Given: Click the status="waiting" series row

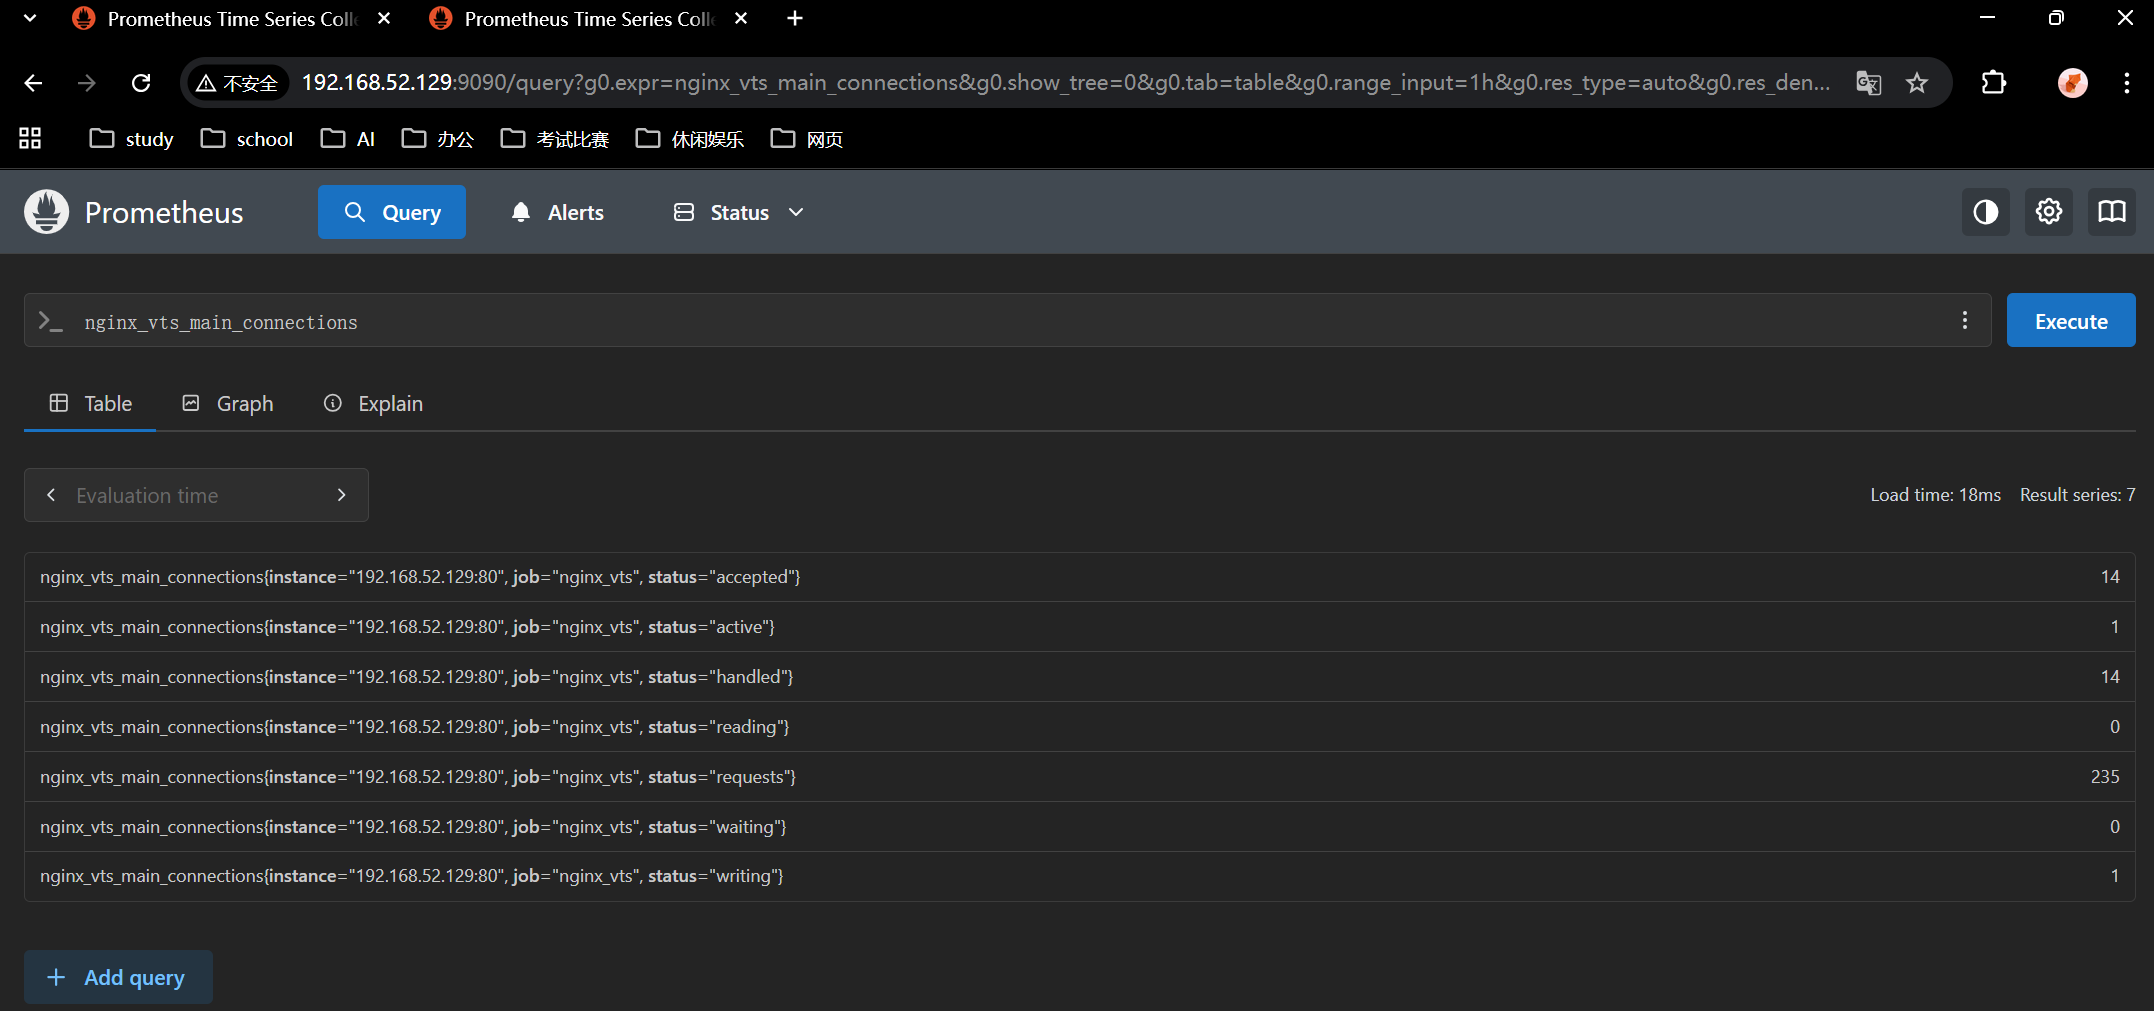Looking at the screenshot, I should 1080,827.
